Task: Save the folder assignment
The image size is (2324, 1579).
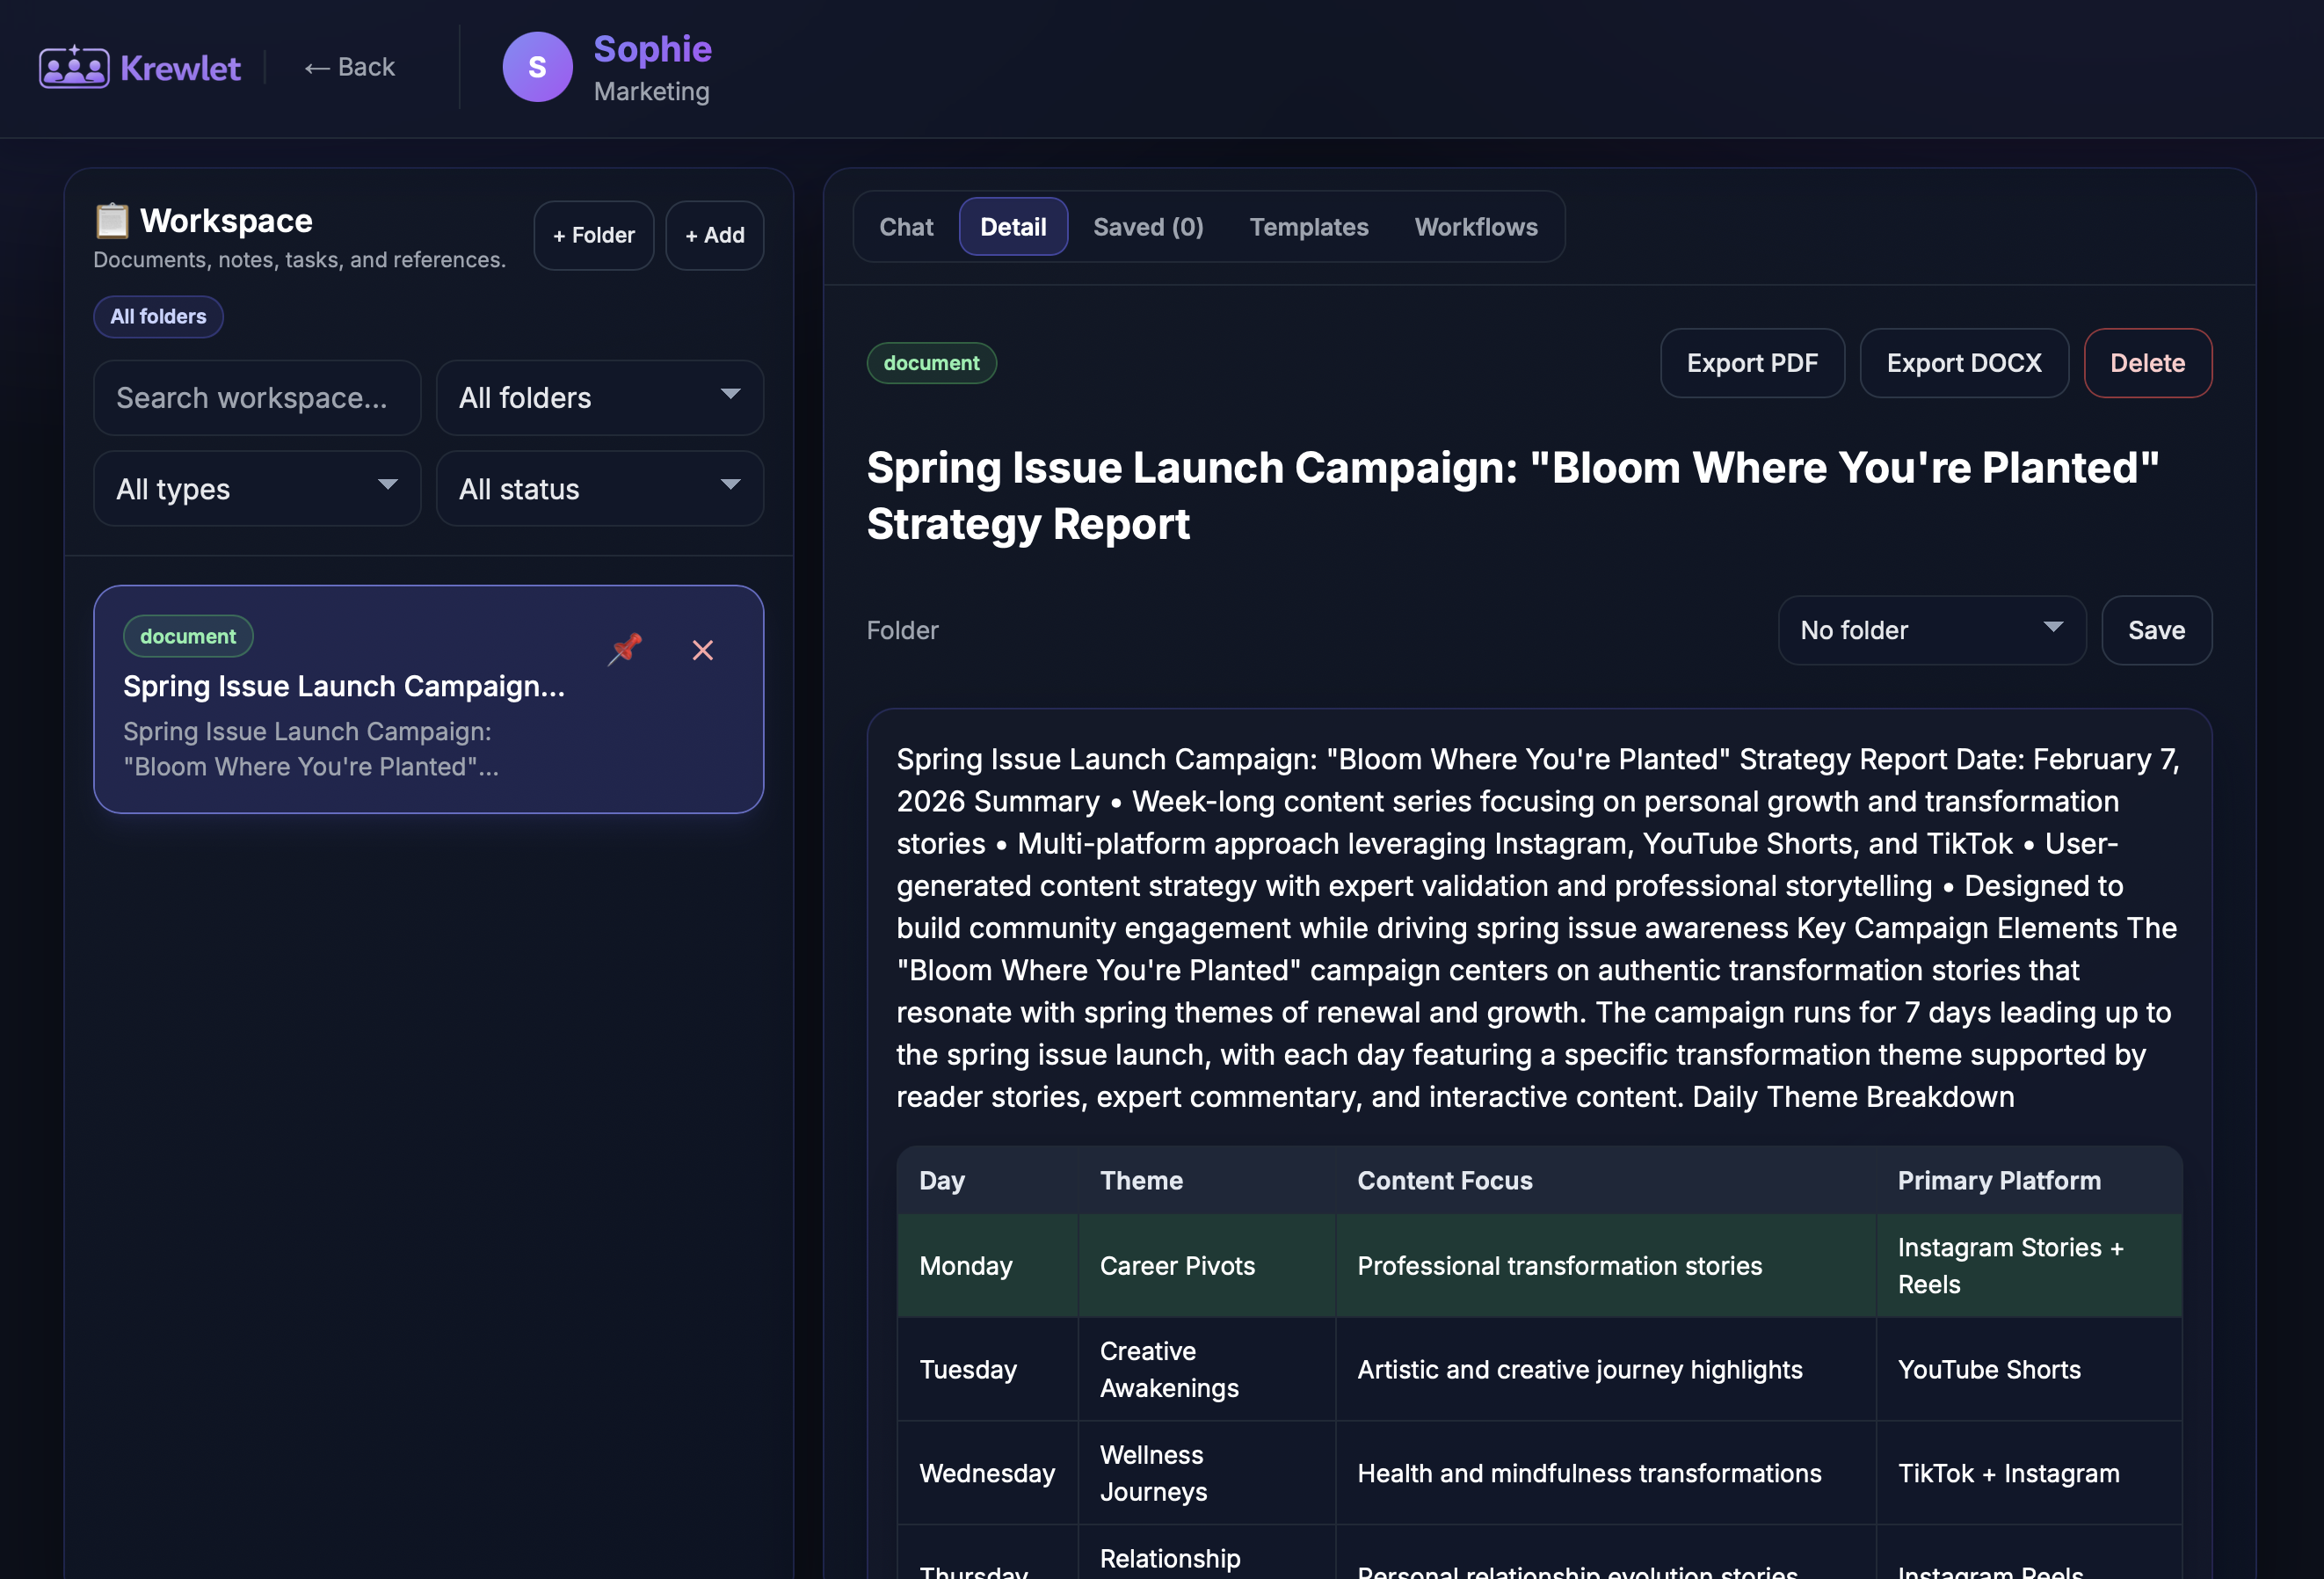Action: pos(2156,630)
